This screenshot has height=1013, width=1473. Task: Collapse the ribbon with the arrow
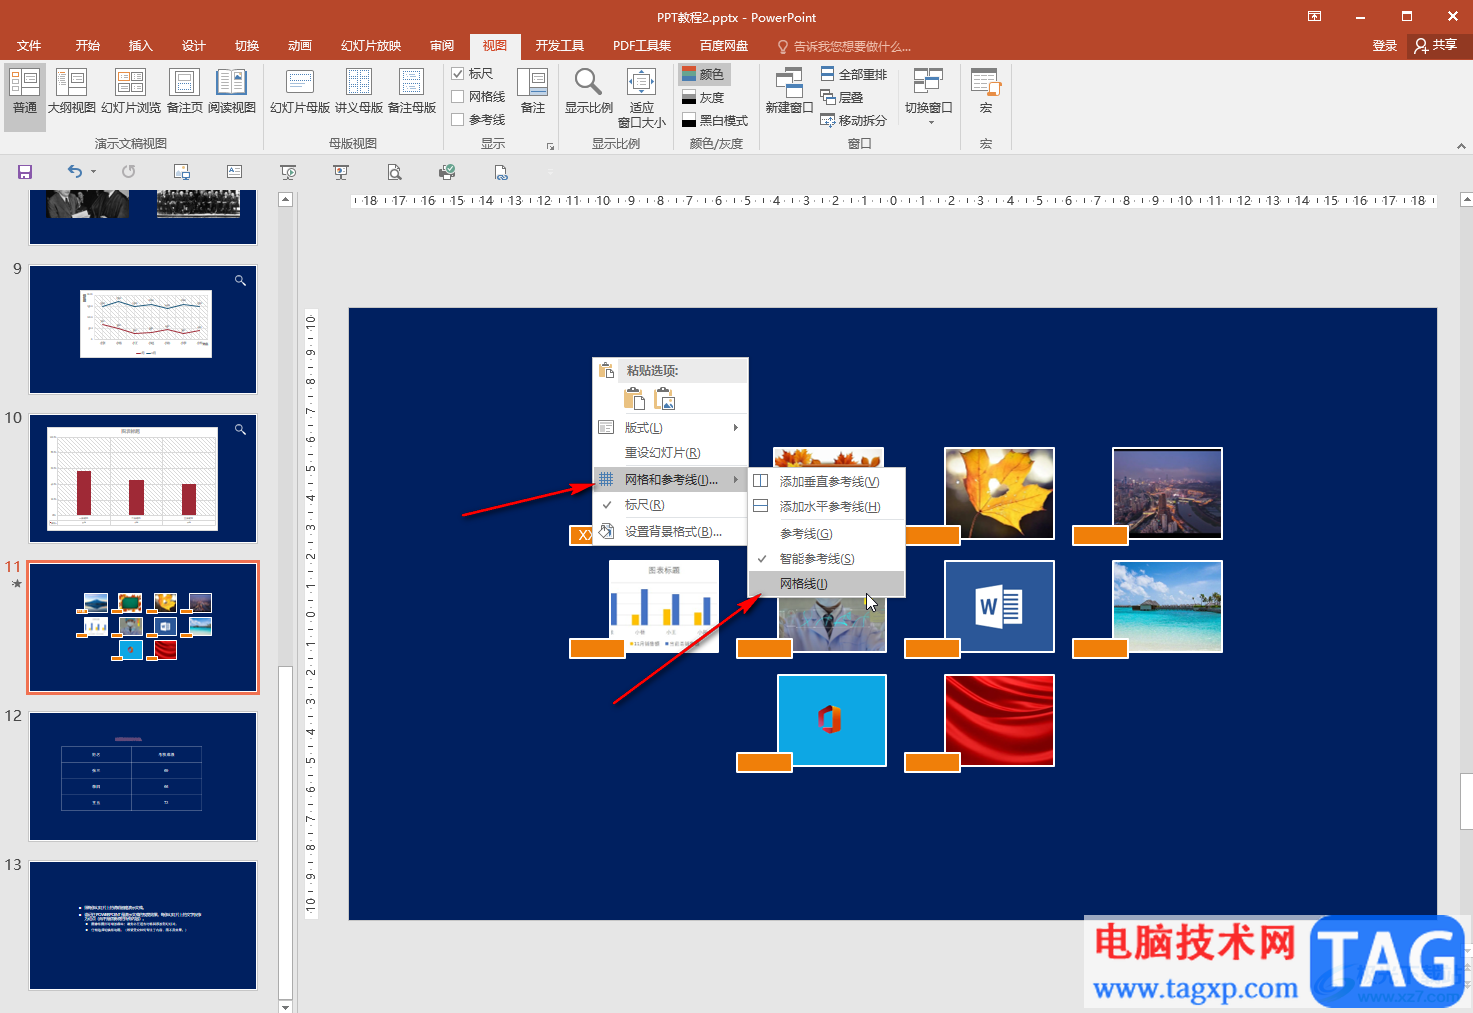point(1461,146)
